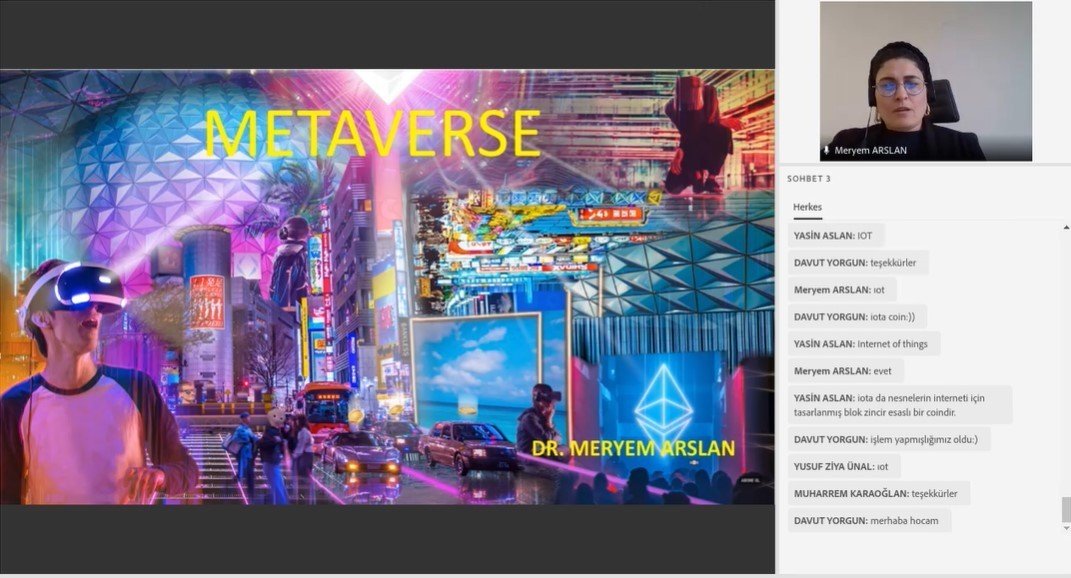
Task: Click YASİN ASLAN's IOT message at top
Action: pos(835,234)
